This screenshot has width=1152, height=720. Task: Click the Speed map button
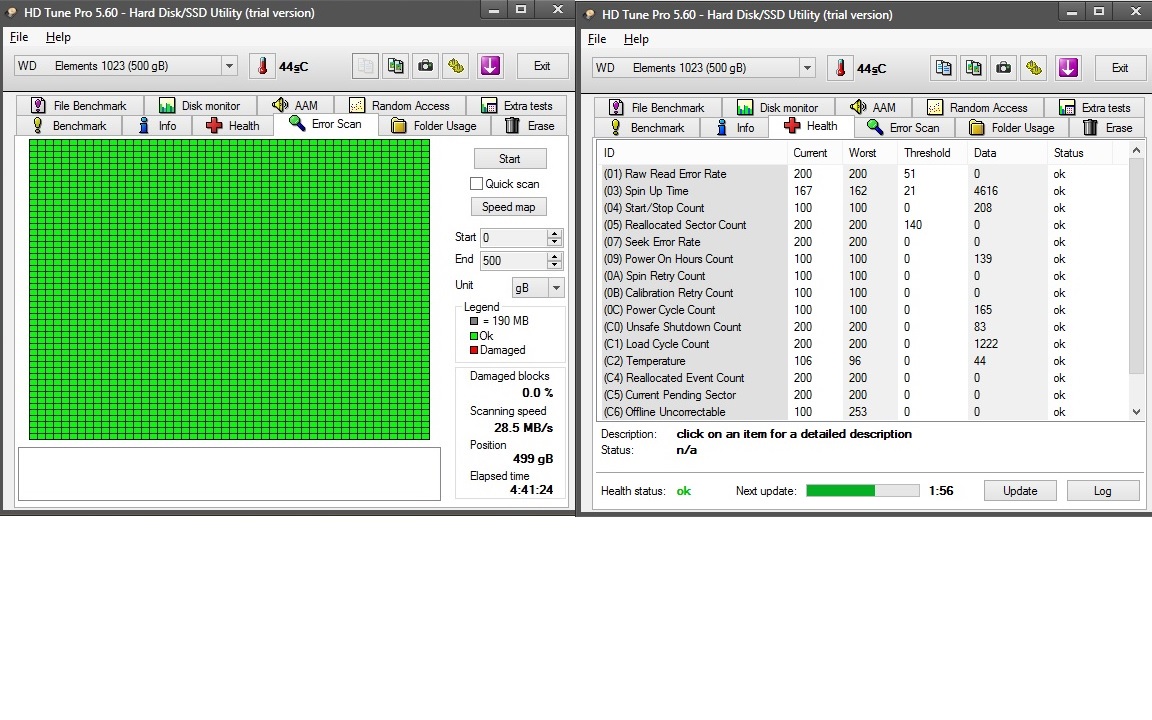click(508, 207)
